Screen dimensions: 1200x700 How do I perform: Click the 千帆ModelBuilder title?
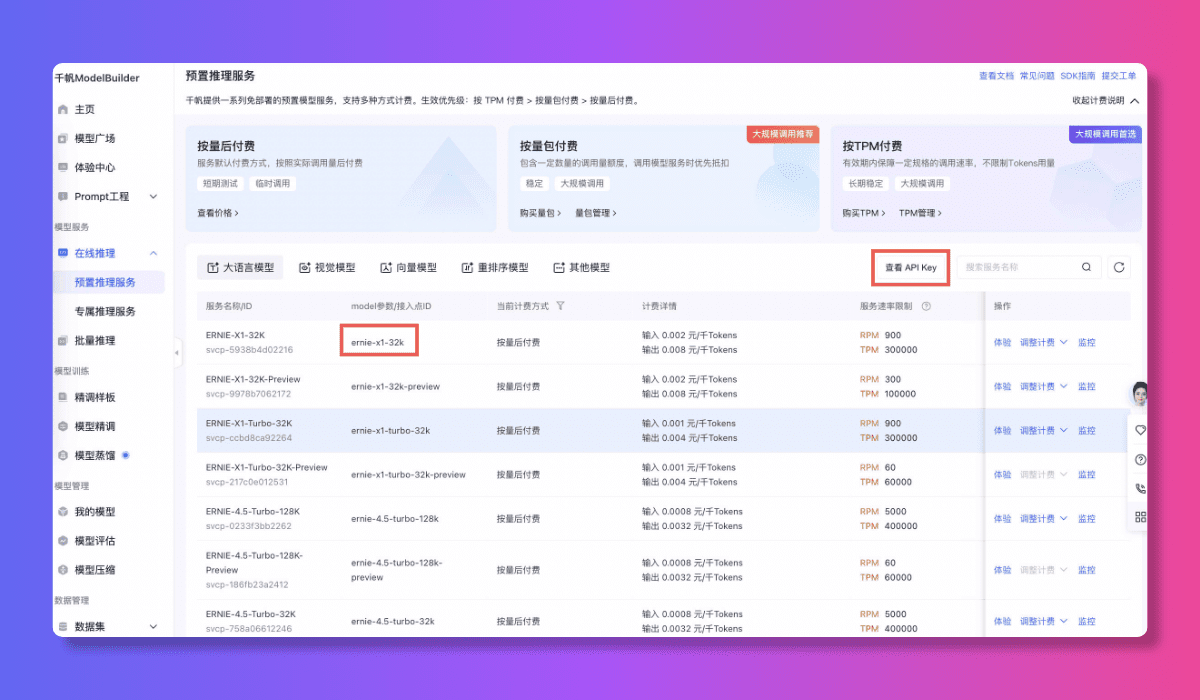click(x=97, y=78)
